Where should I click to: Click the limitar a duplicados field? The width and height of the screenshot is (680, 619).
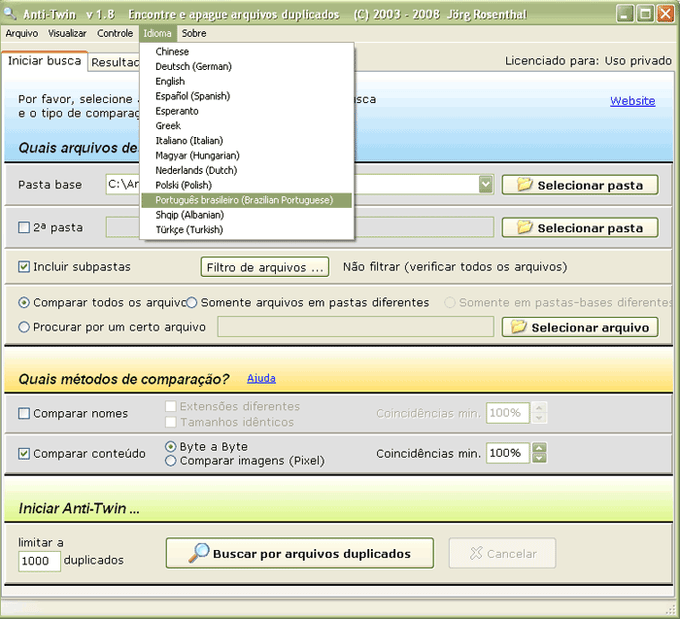coord(39,561)
